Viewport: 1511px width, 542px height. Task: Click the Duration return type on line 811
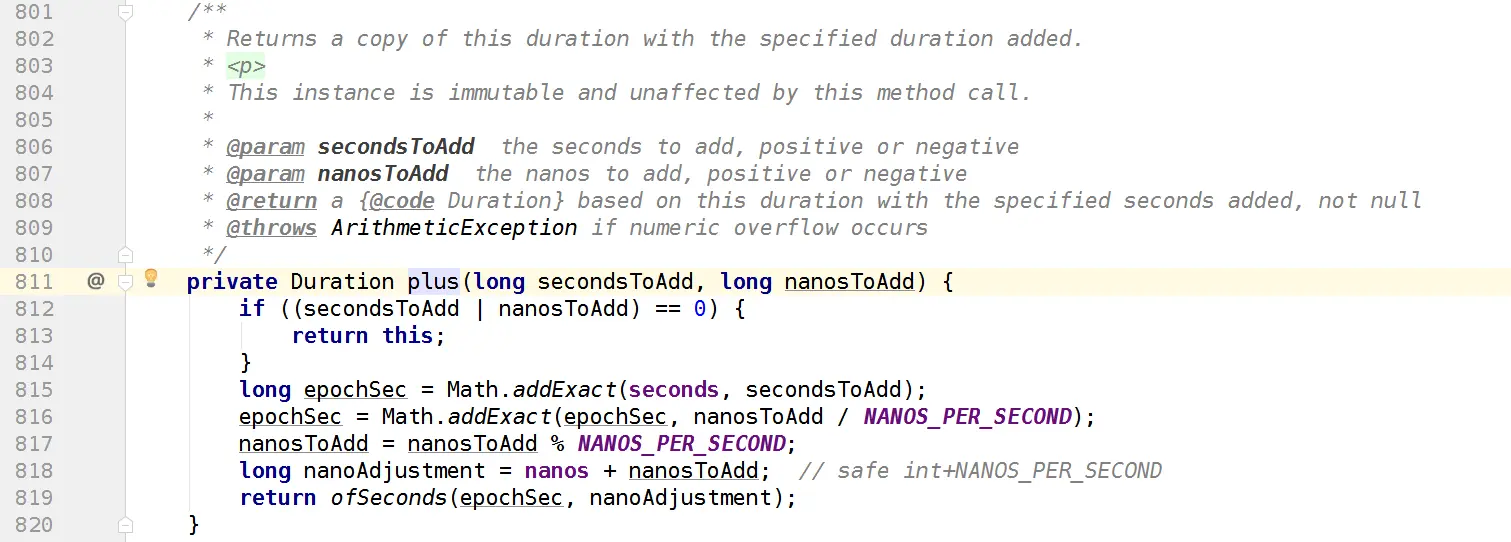(x=342, y=282)
